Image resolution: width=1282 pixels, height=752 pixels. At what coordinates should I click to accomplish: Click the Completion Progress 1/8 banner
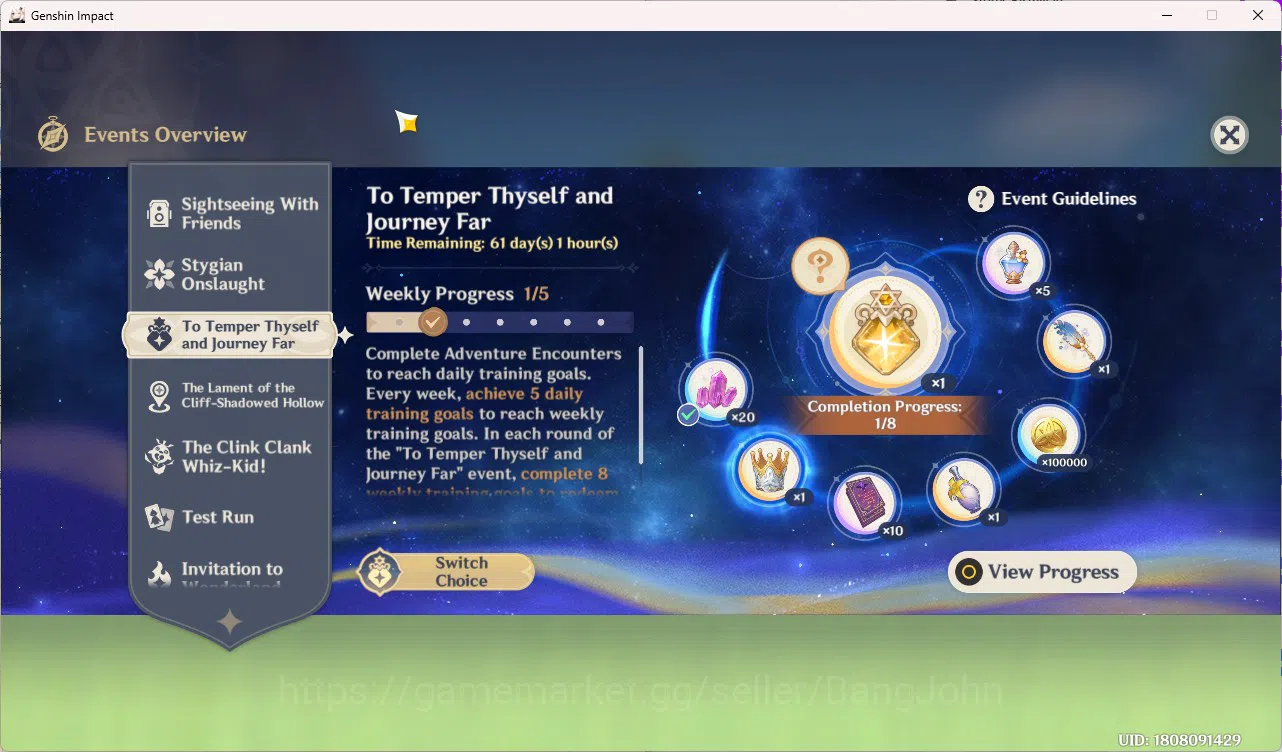tap(884, 415)
